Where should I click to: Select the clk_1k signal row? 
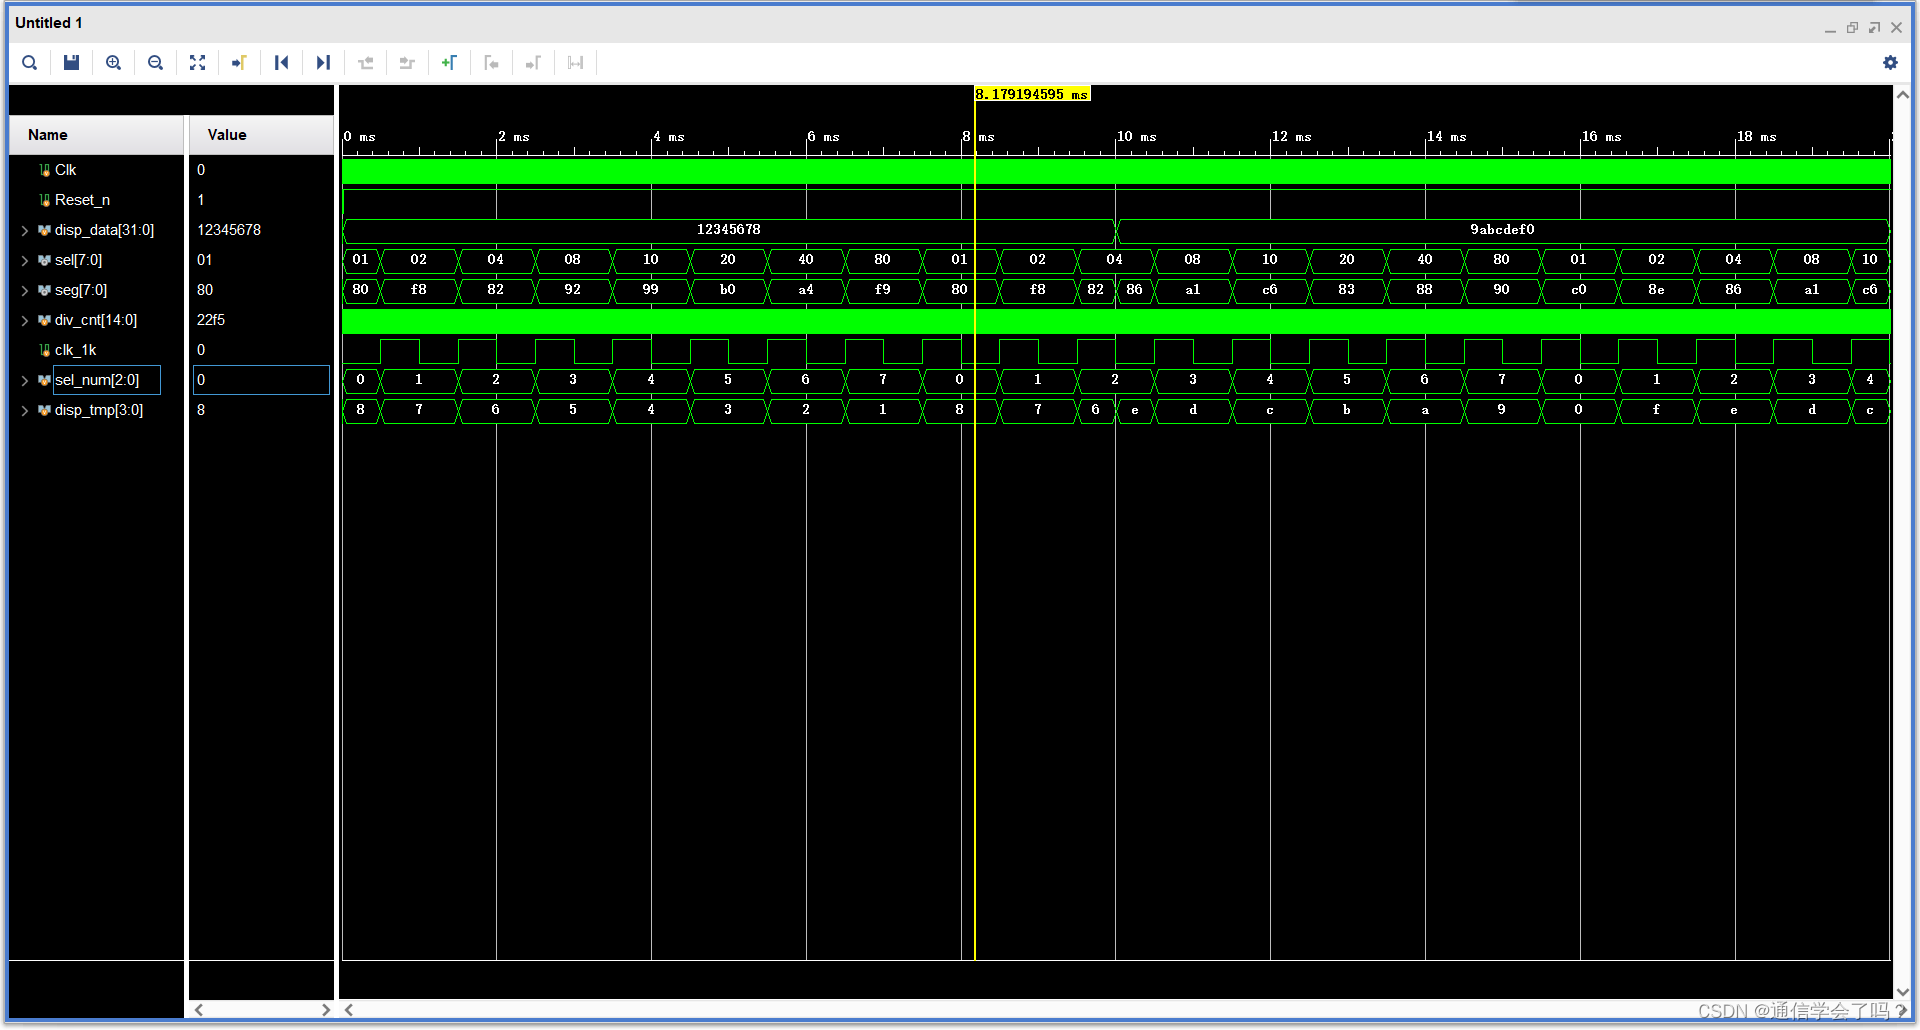pyautogui.click(x=75, y=350)
